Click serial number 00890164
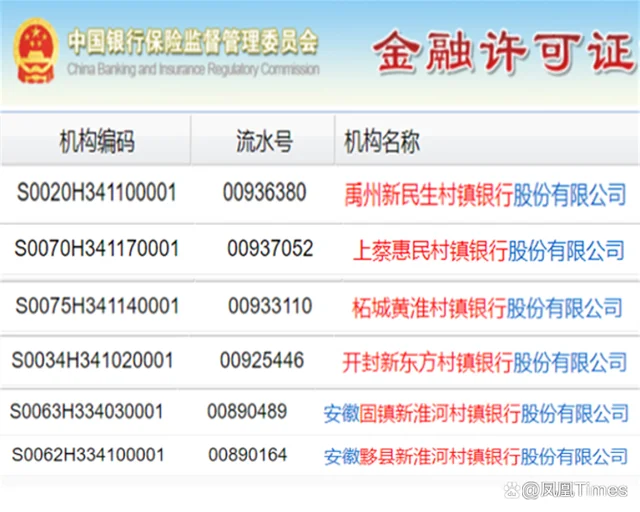 click(247, 455)
